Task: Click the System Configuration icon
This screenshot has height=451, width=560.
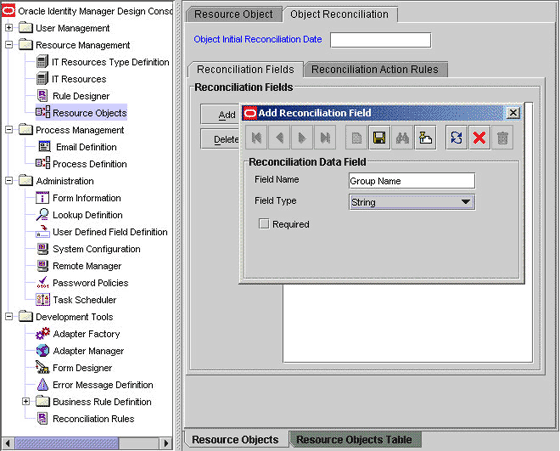Action: click(x=42, y=249)
